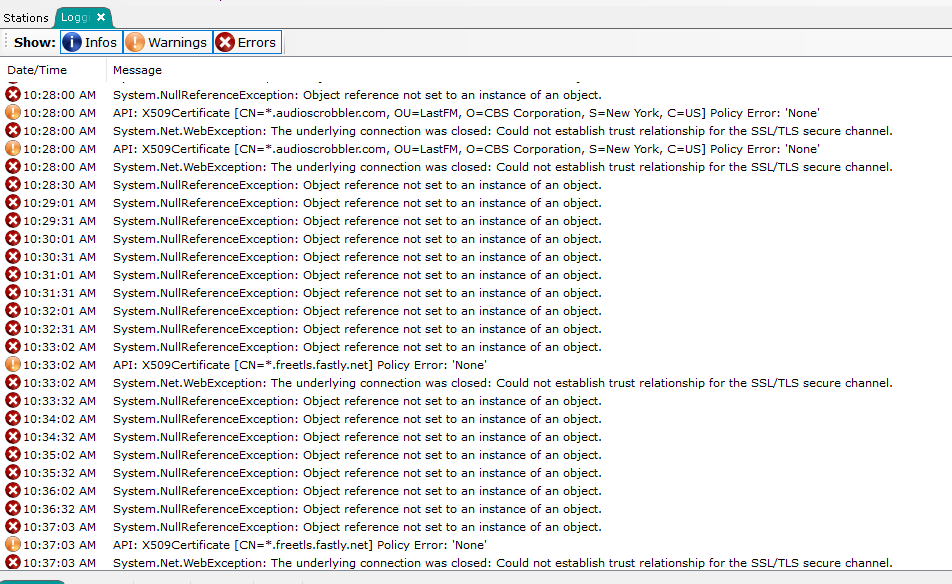Toggle the Infos filter button

91,42
